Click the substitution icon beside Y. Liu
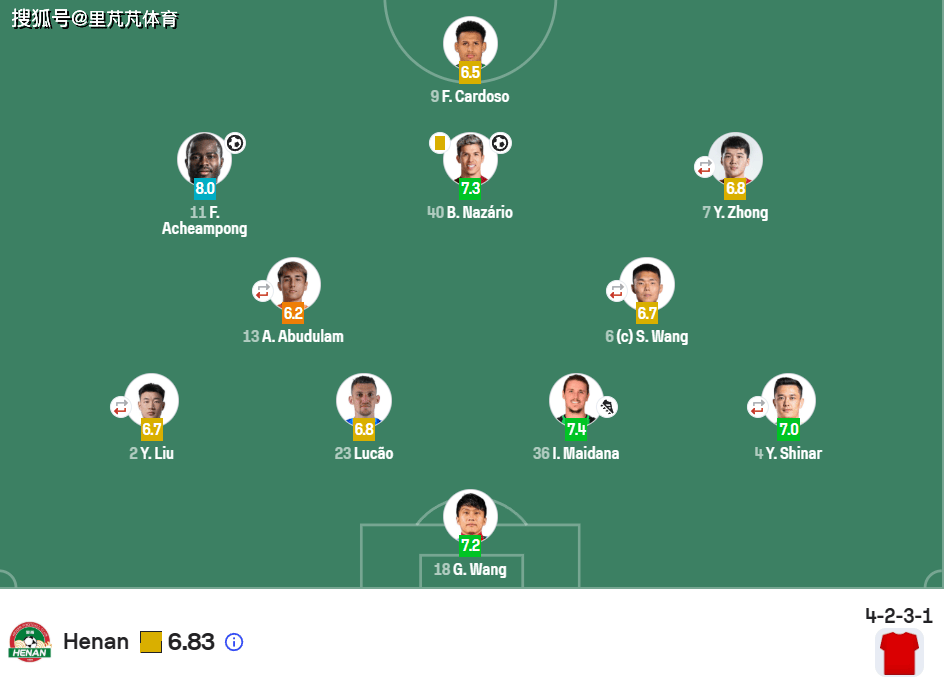The width and height of the screenshot is (946, 695). click(x=120, y=407)
